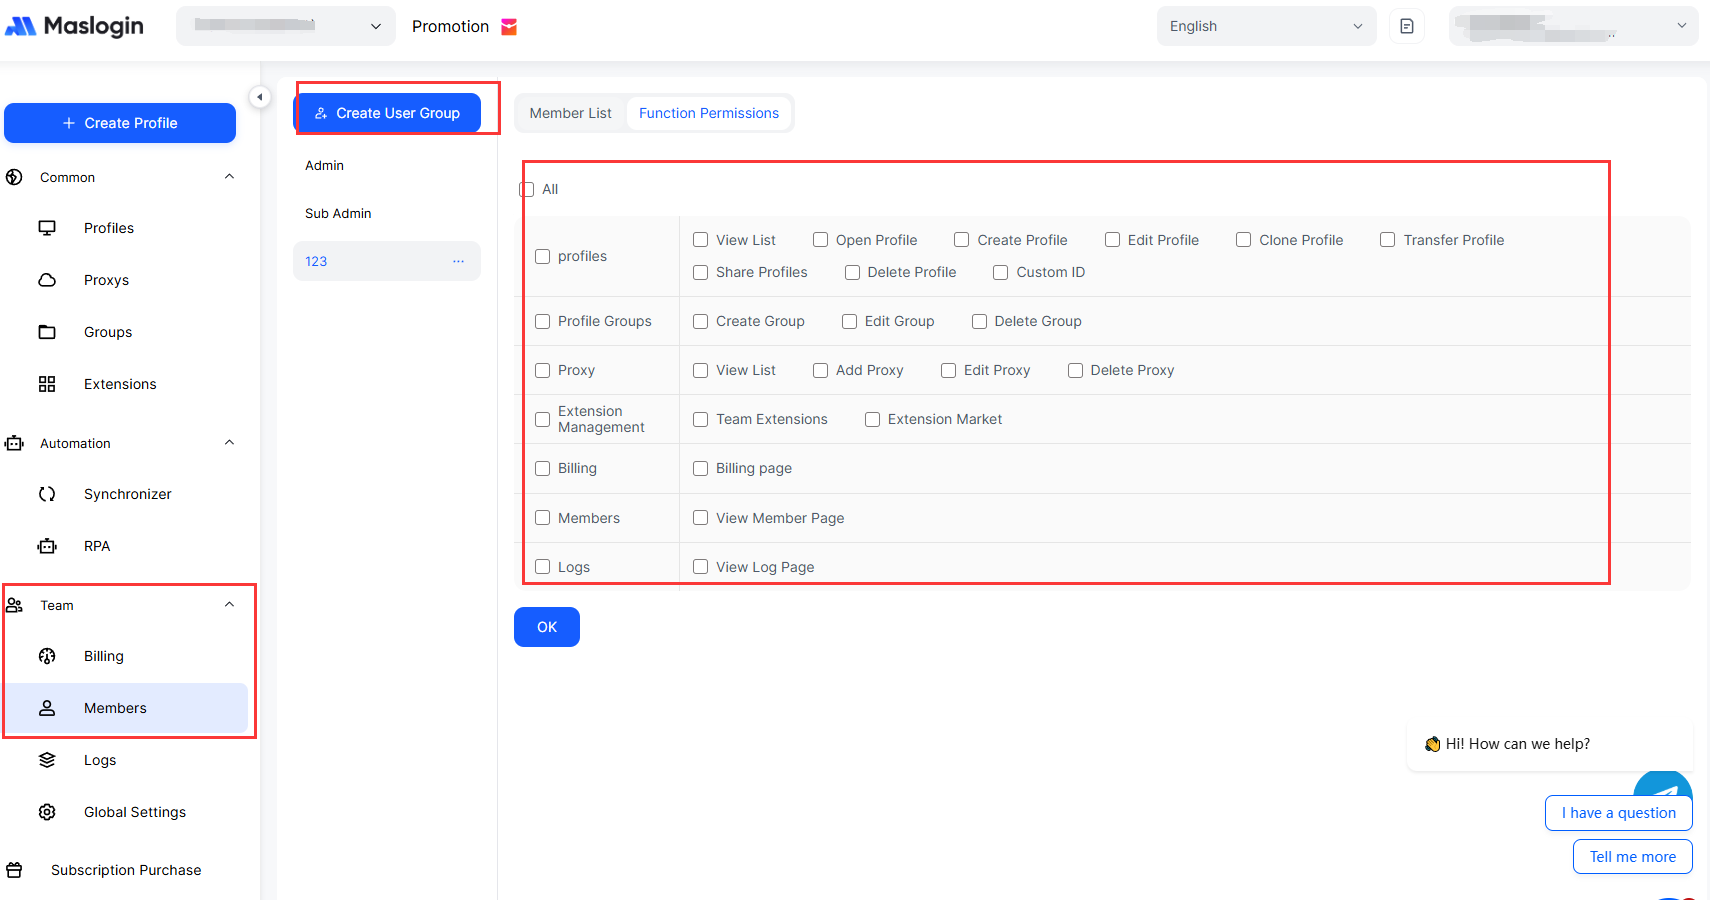Click the sidebar collapse arrow icon
This screenshot has width=1710, height=900.
coord(260,97)
